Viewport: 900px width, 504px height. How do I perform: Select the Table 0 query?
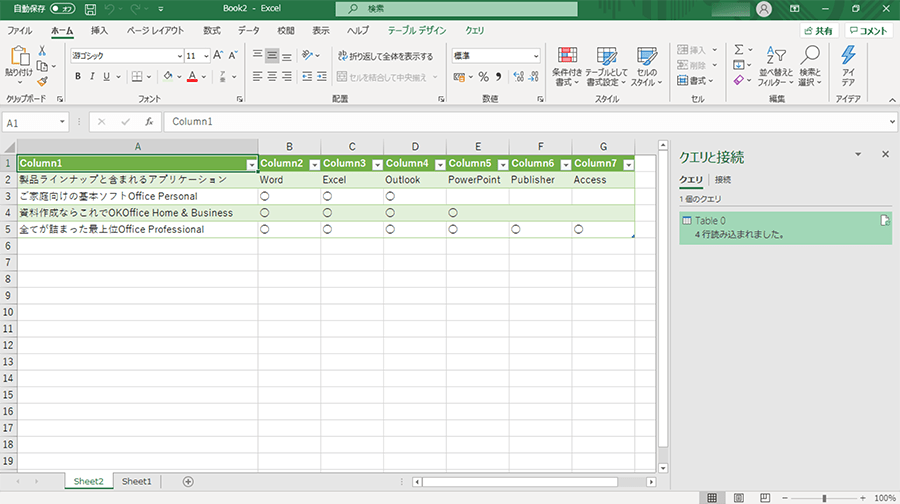tap(785, 228)
